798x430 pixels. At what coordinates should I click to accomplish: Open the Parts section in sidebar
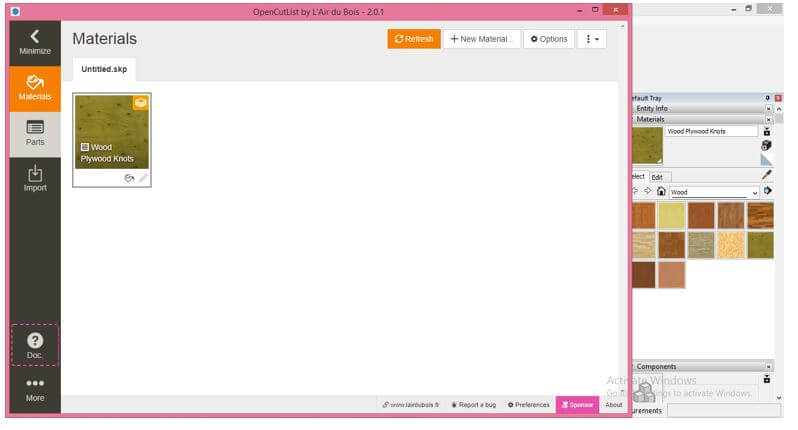35,134
